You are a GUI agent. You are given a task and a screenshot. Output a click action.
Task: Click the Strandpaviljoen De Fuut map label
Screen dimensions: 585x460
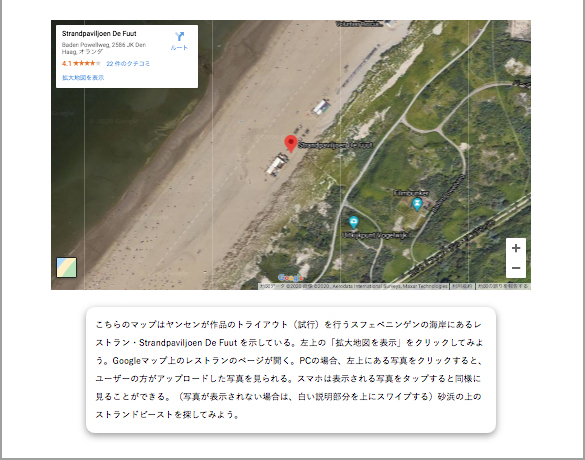coord(335,145)
